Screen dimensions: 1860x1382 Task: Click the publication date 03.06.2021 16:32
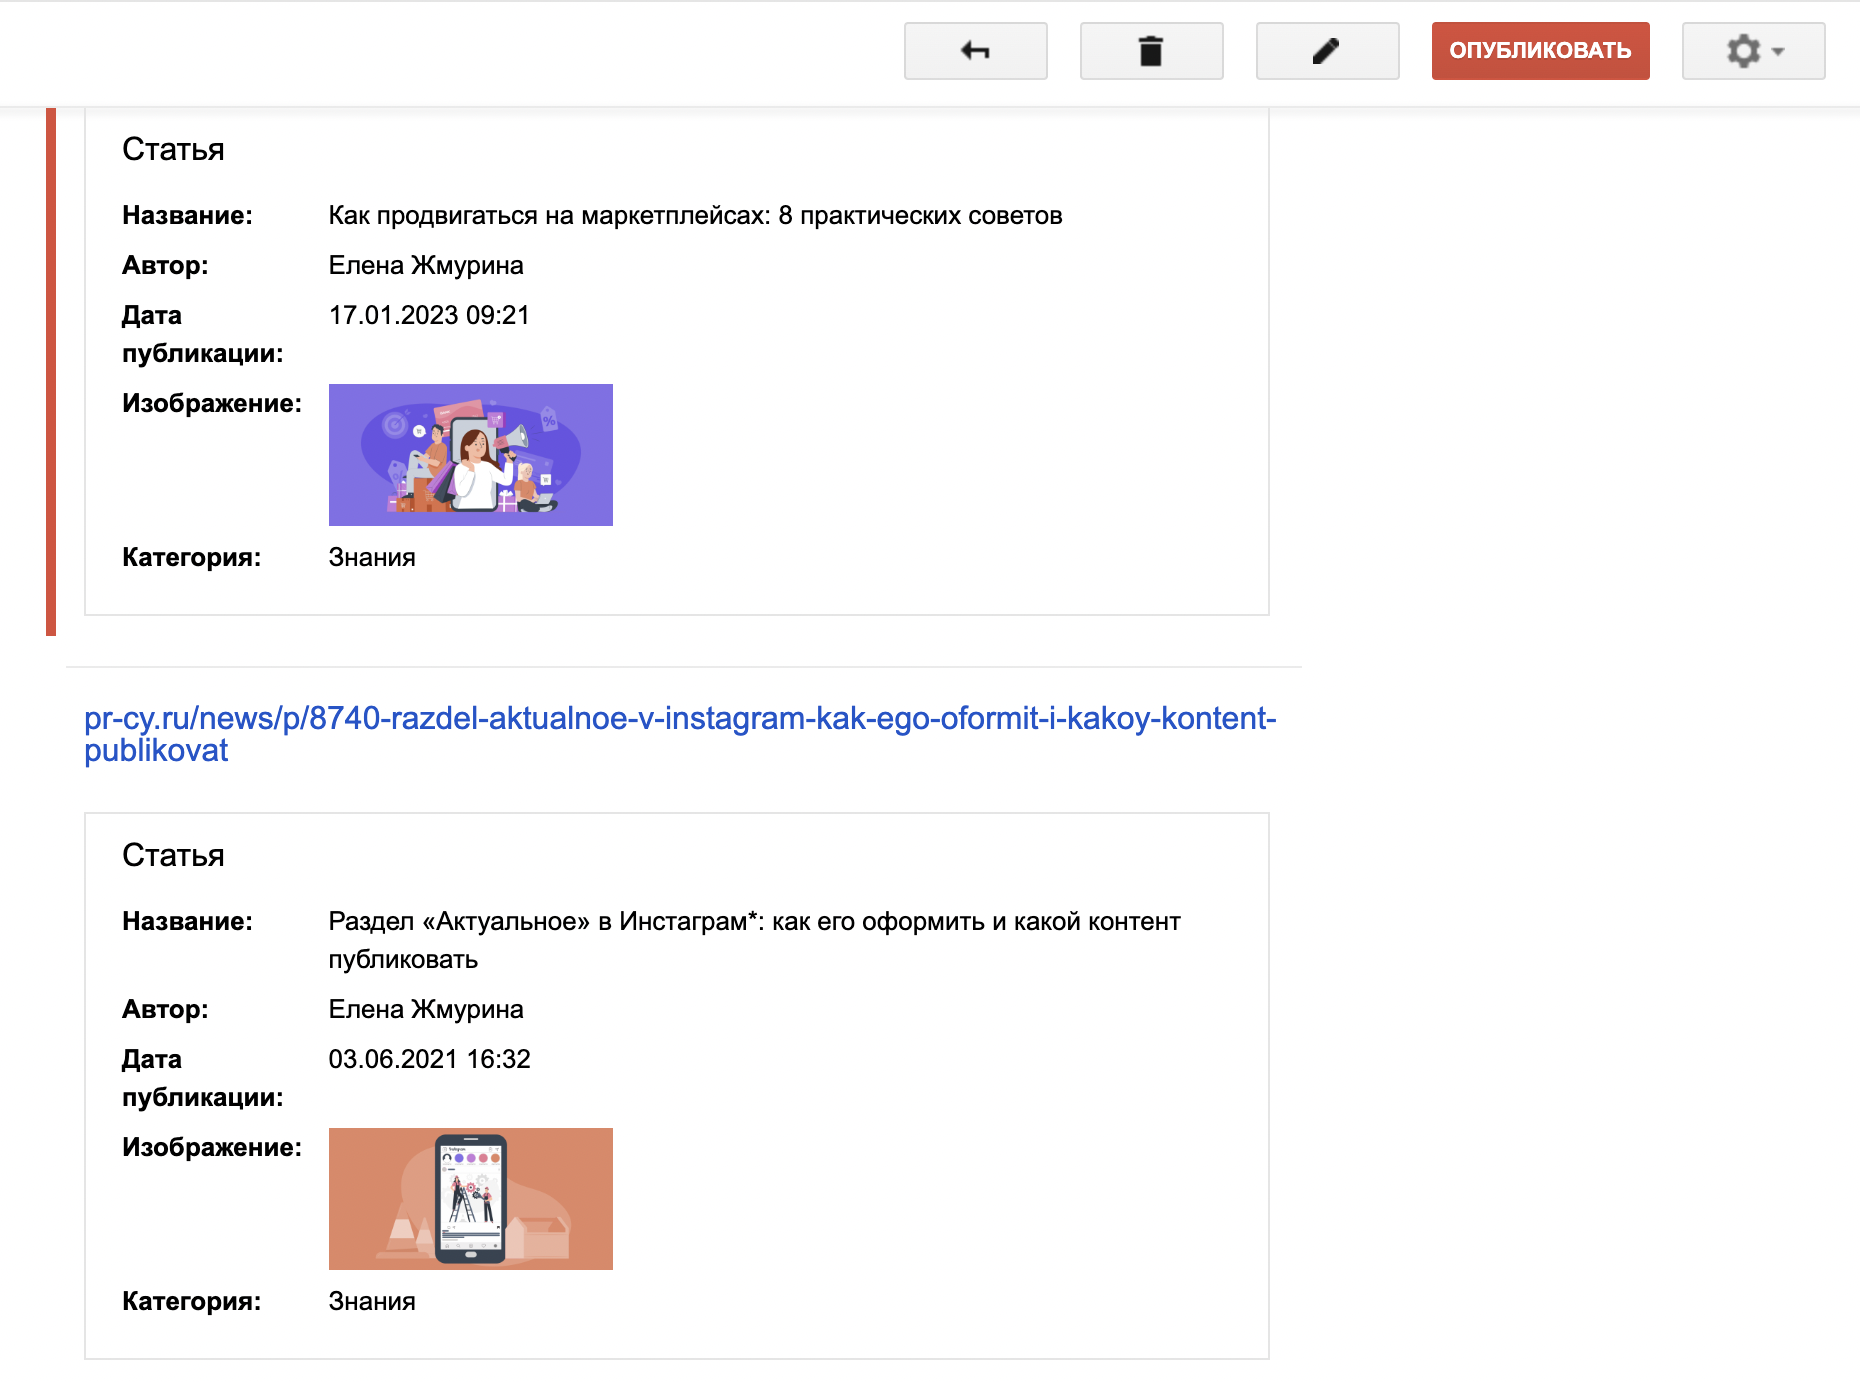click(x=429, y=1060)
